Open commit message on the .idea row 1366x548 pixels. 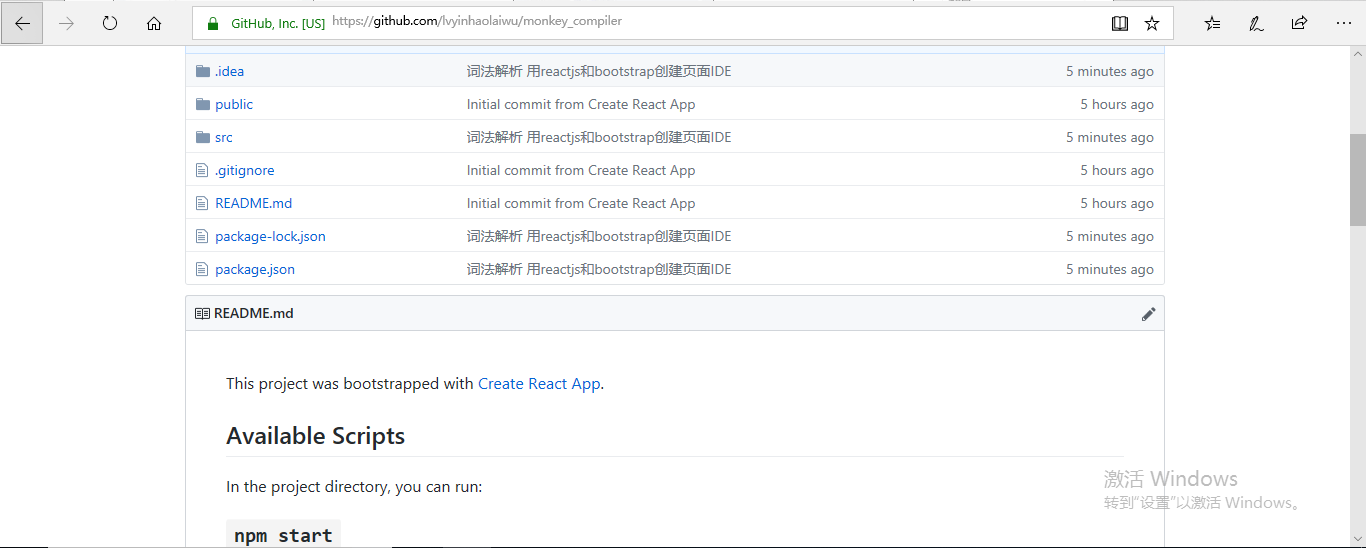tap(599, 71)
